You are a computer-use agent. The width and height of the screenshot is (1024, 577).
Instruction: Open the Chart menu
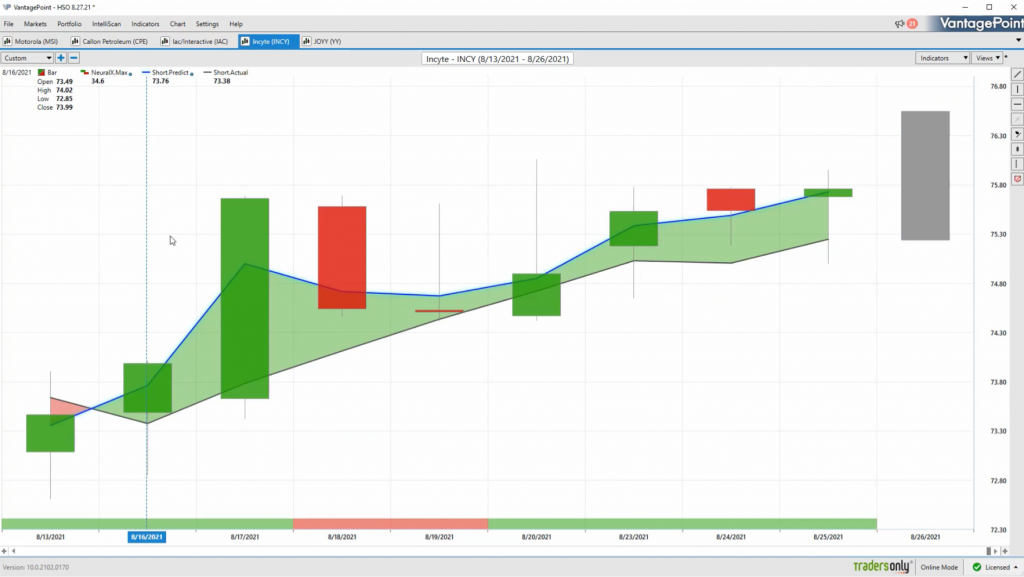[178, 23]
